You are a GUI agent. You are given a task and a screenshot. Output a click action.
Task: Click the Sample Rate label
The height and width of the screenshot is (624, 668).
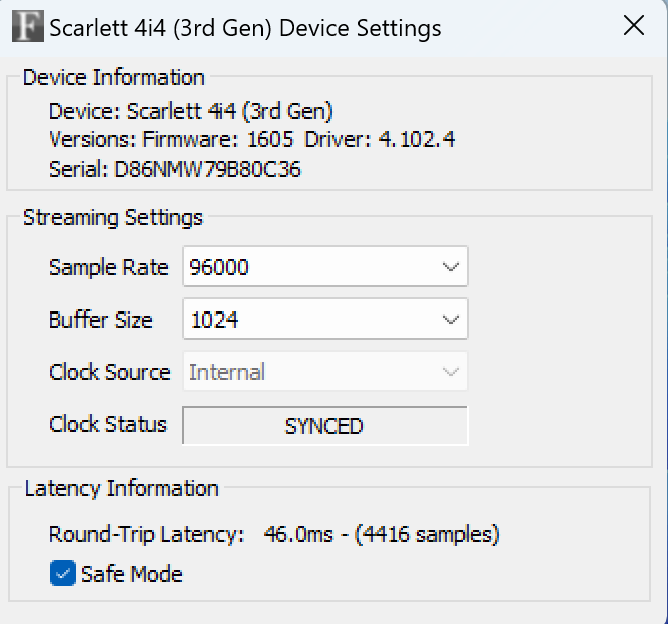109,267
